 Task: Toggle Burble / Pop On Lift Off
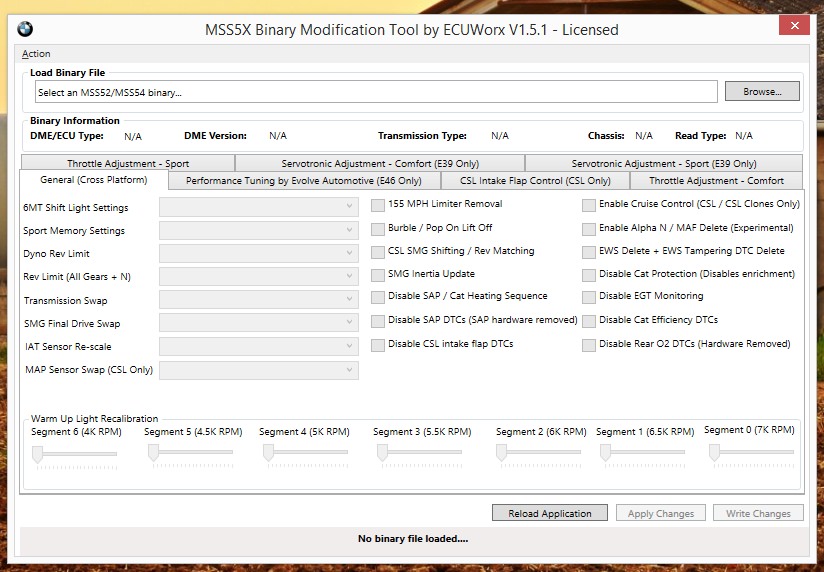pos(377,229)
